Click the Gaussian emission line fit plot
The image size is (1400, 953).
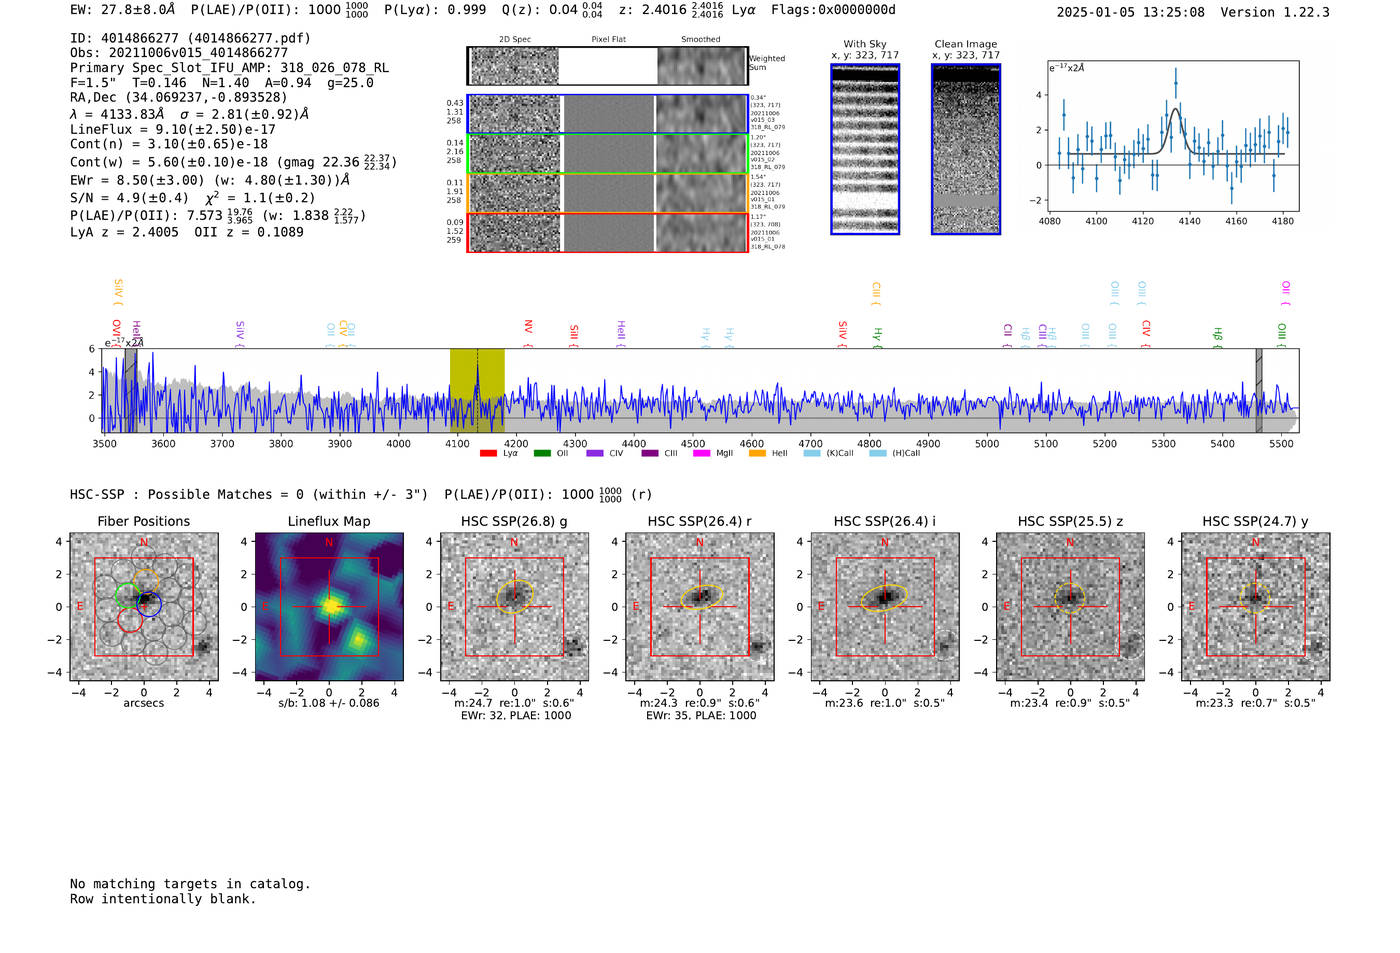(x=1173, y=137)
